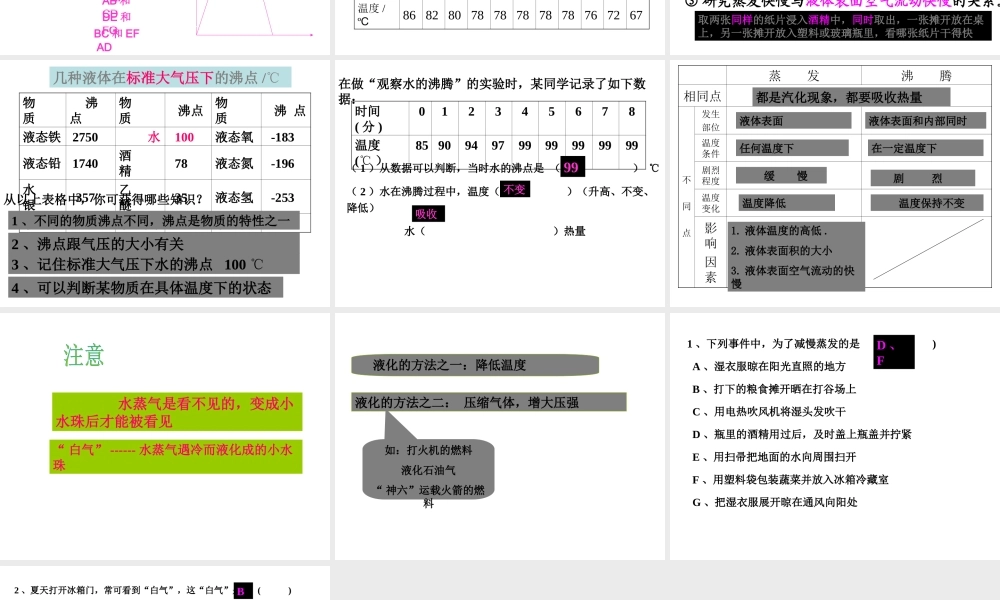Select option D、瓶里的酒精用过后
Image resolution: width=1000 pixels, height=600 pixels.
tap(802, 435)
